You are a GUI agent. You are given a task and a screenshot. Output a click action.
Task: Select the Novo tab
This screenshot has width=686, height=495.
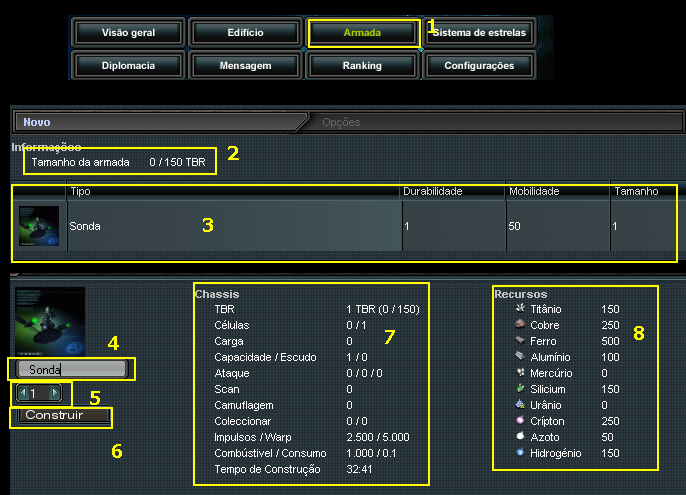tap(37, 122)
